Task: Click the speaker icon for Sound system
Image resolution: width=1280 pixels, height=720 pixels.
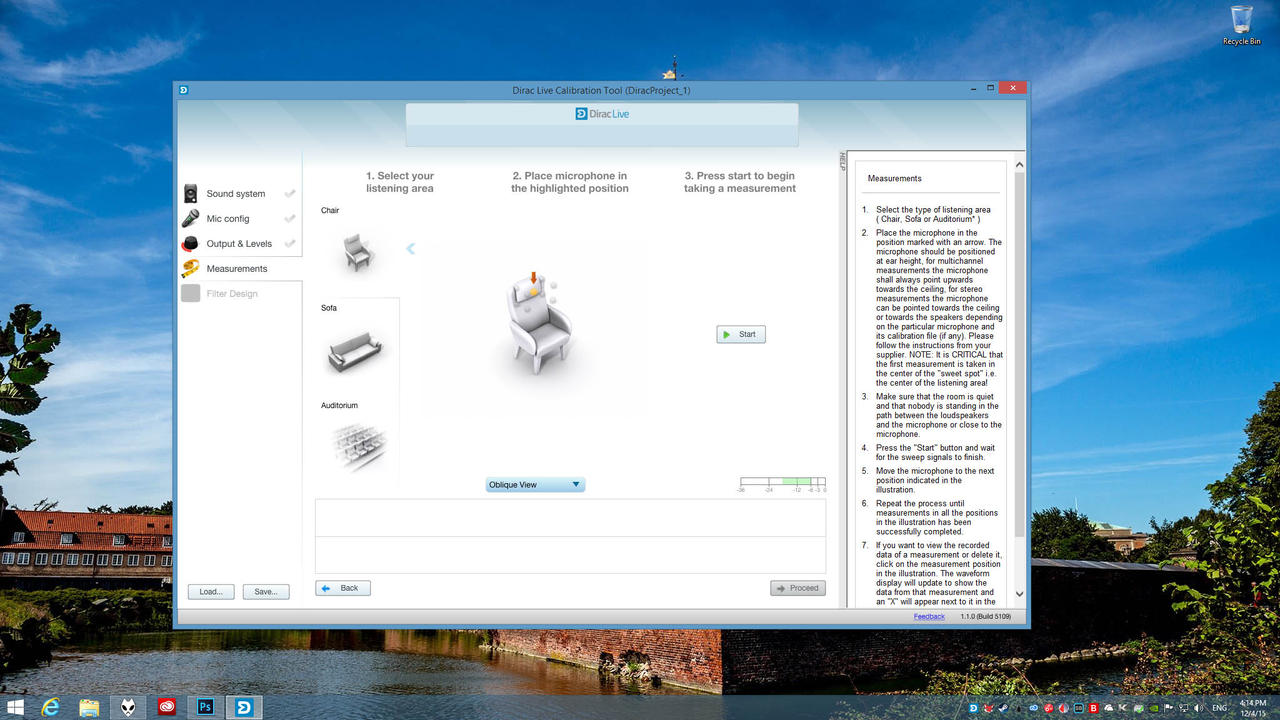Action: tap(190, 194)
